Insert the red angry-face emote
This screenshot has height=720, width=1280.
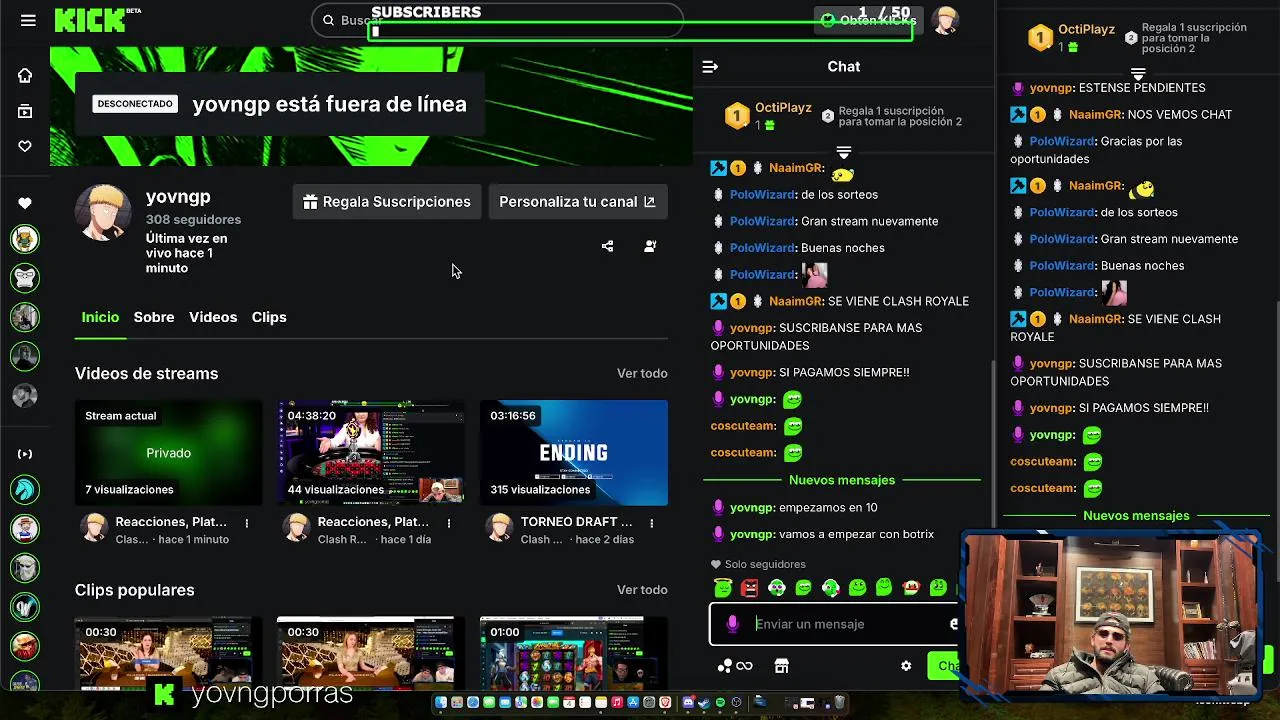(749, 588)
